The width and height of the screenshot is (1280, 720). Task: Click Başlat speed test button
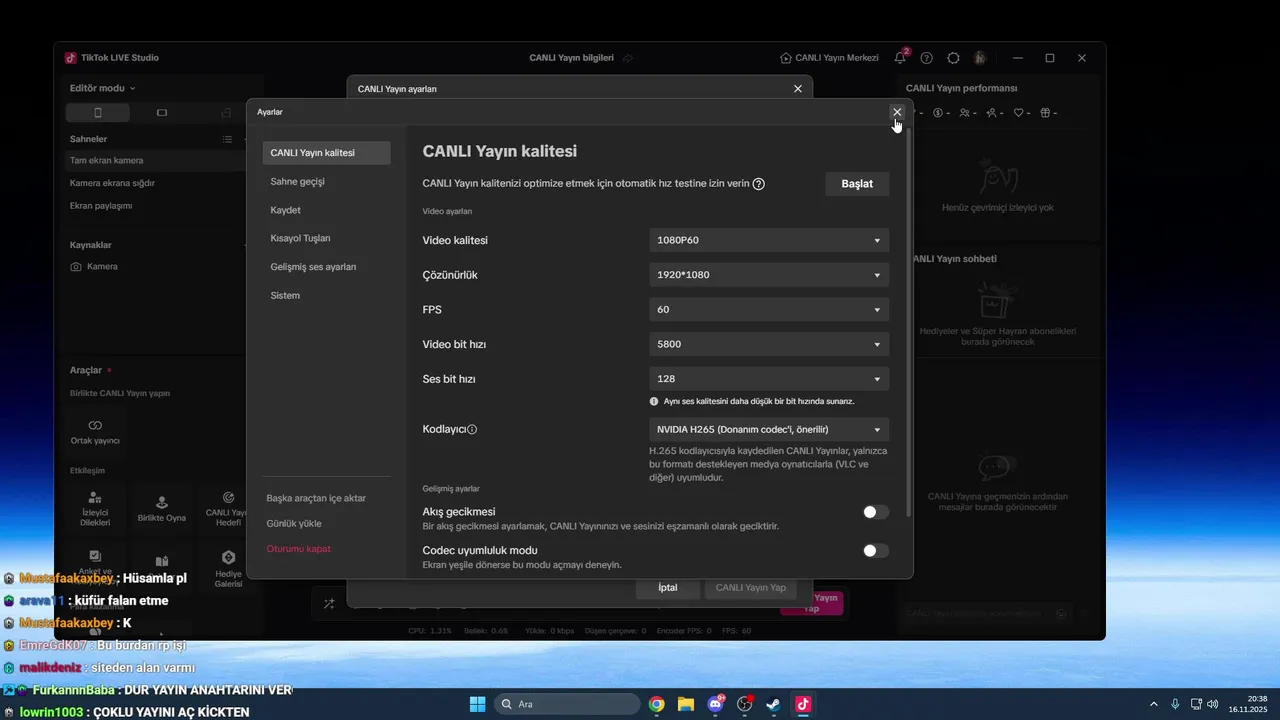coord(857,184)
